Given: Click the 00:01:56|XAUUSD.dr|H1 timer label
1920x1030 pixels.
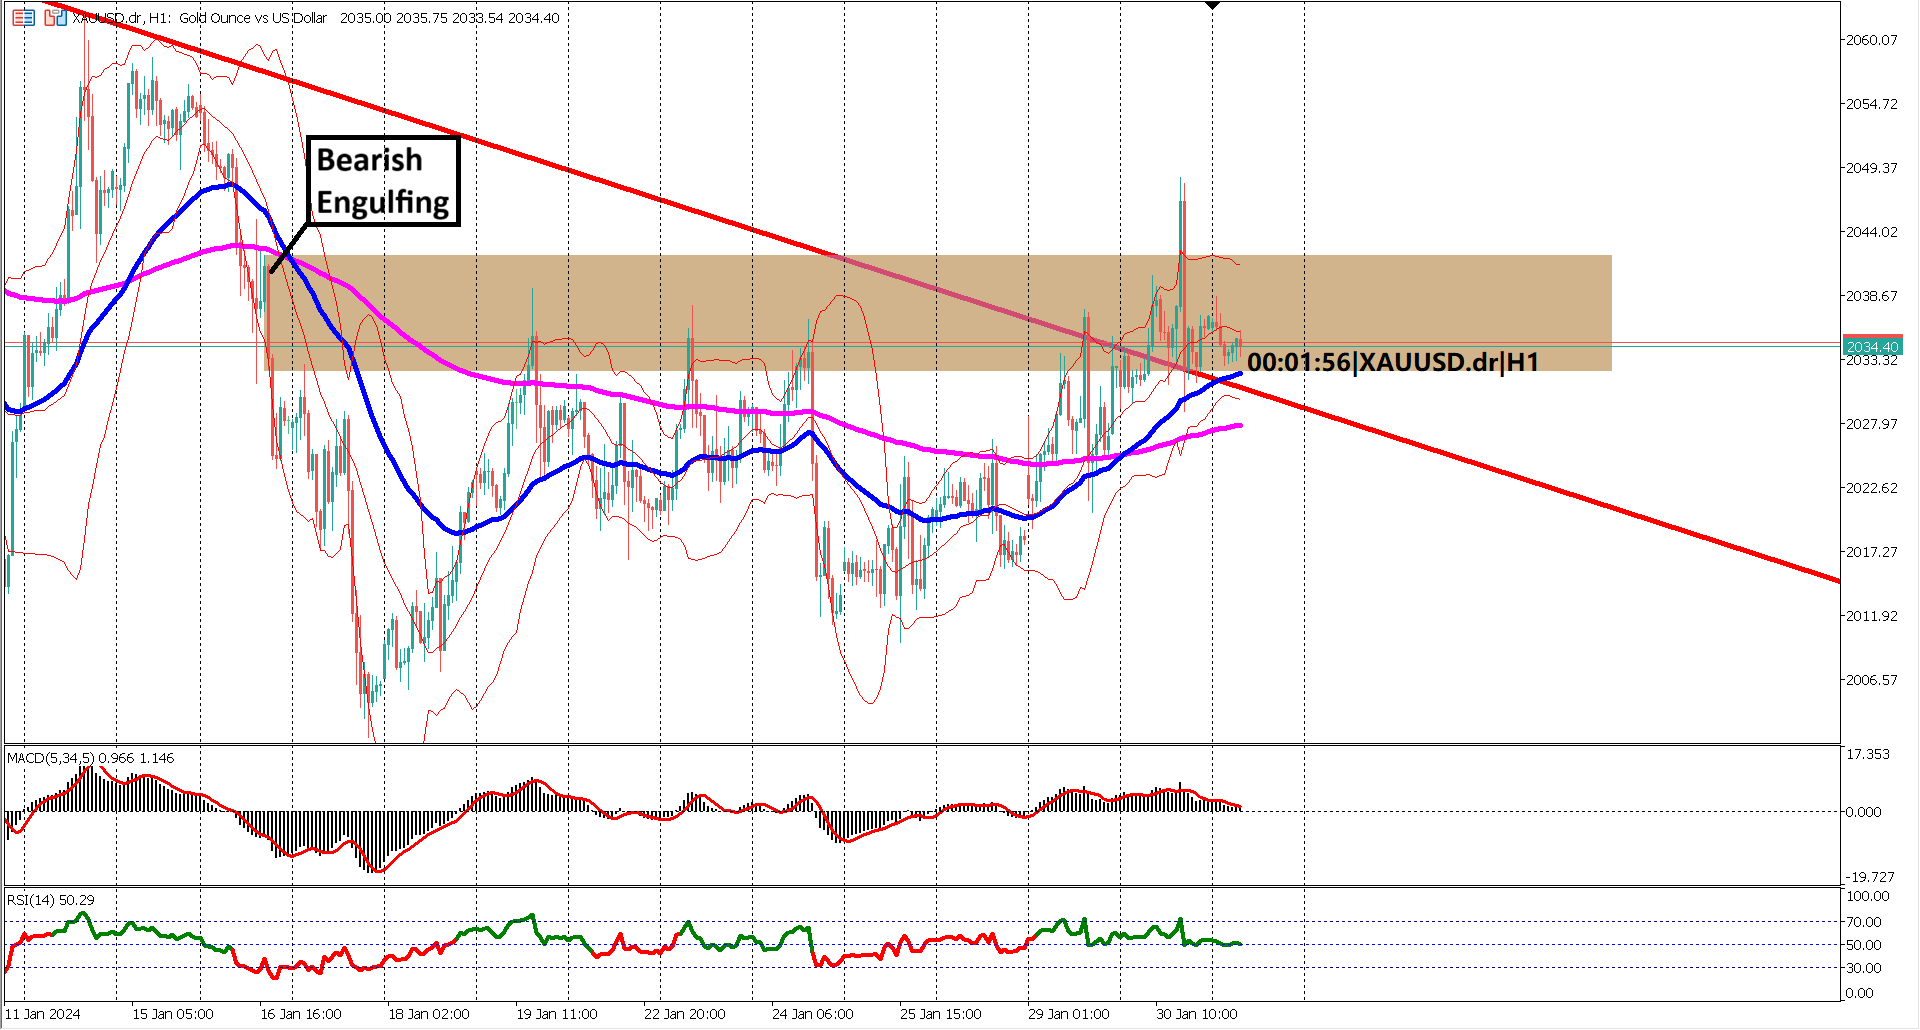Looking at the screenshot, I should [1395, 363].
